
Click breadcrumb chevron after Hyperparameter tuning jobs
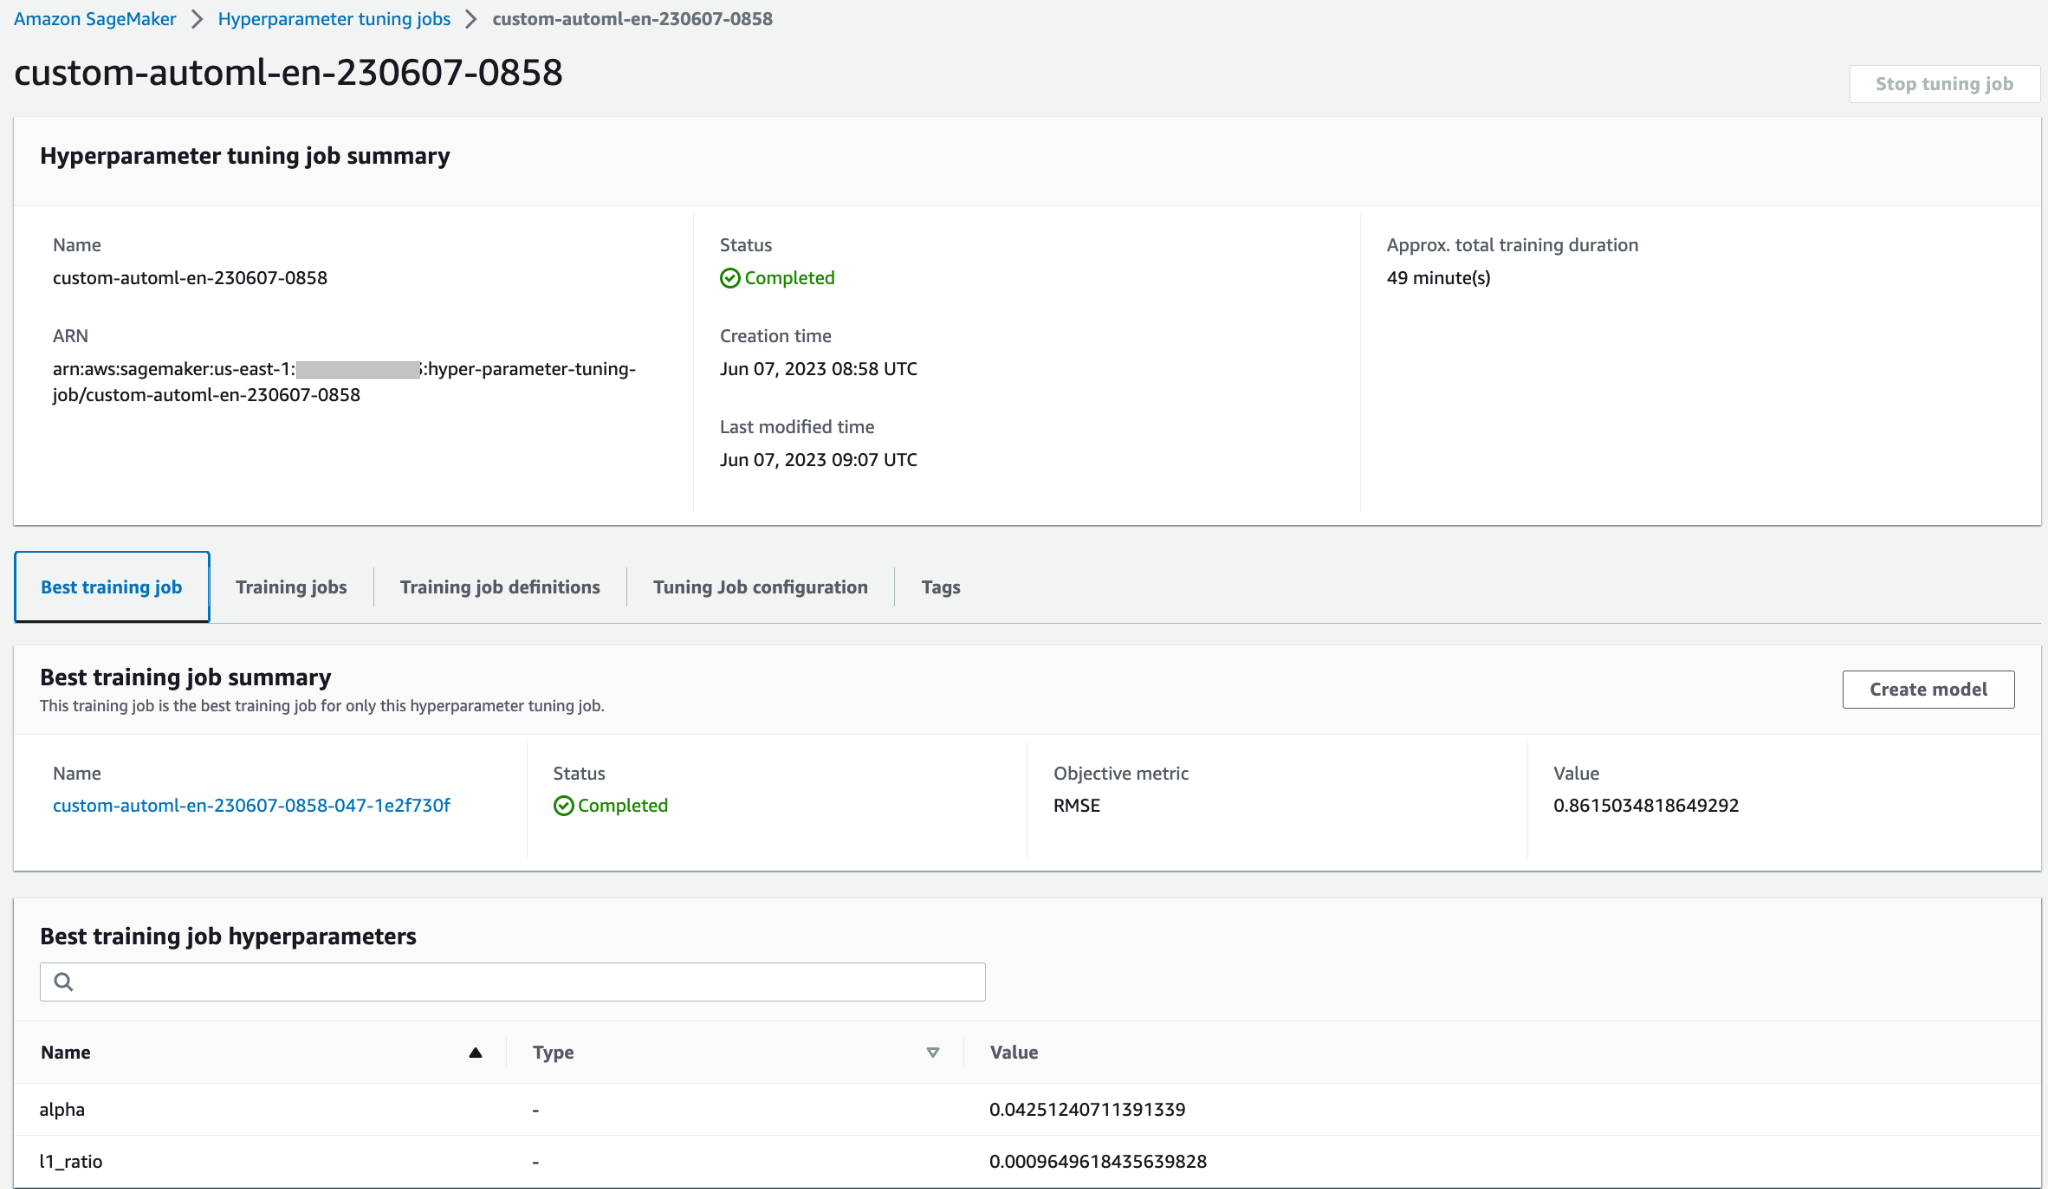tap(471, 19)
